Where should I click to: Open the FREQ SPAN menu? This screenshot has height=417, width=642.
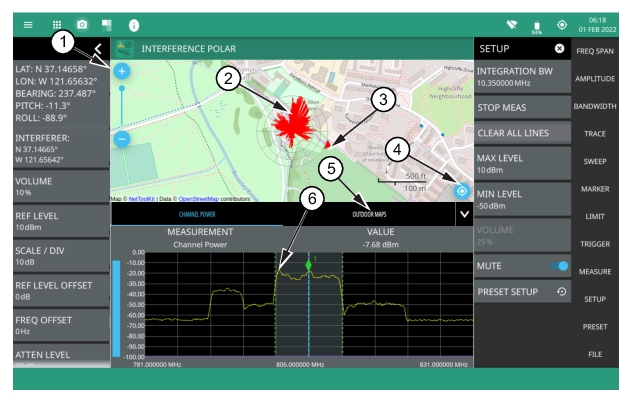pos(607,50)
